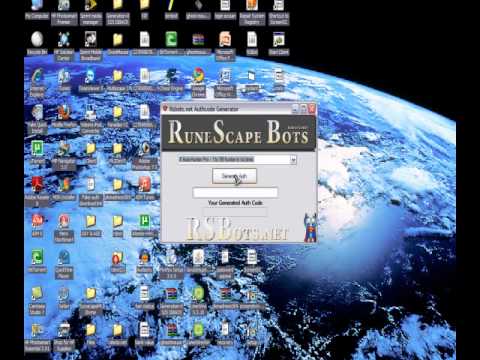
Task: Expand the bot selection dropdown
Action: pos(293,160)
